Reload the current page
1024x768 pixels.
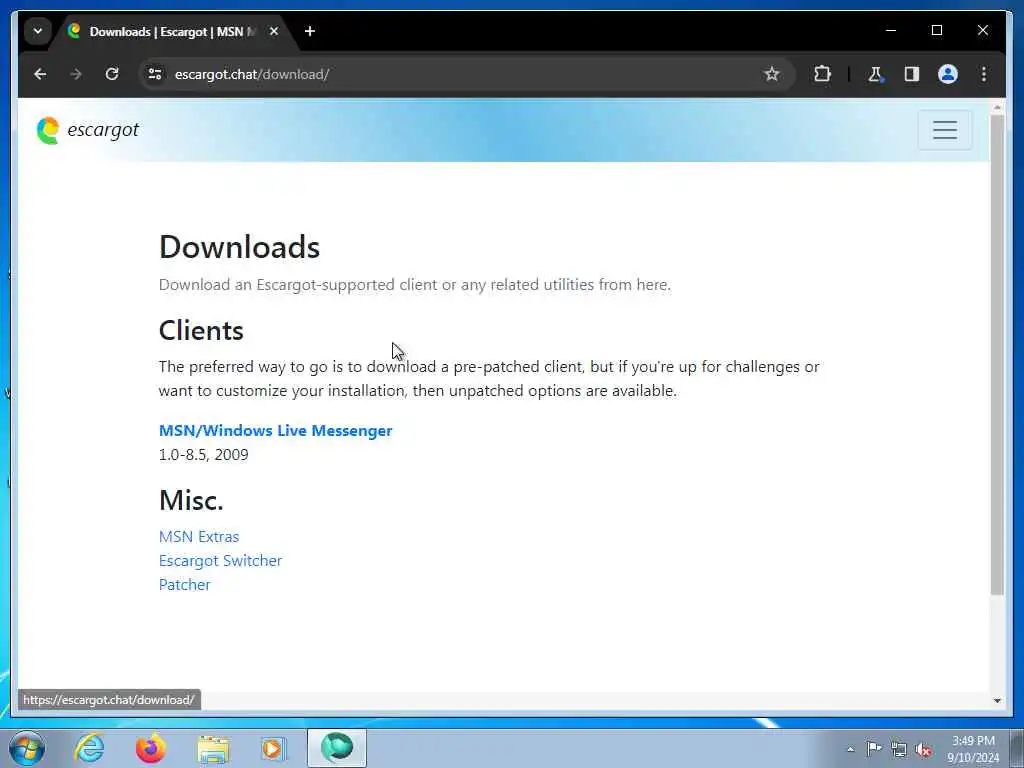click(x=112, y=74)
